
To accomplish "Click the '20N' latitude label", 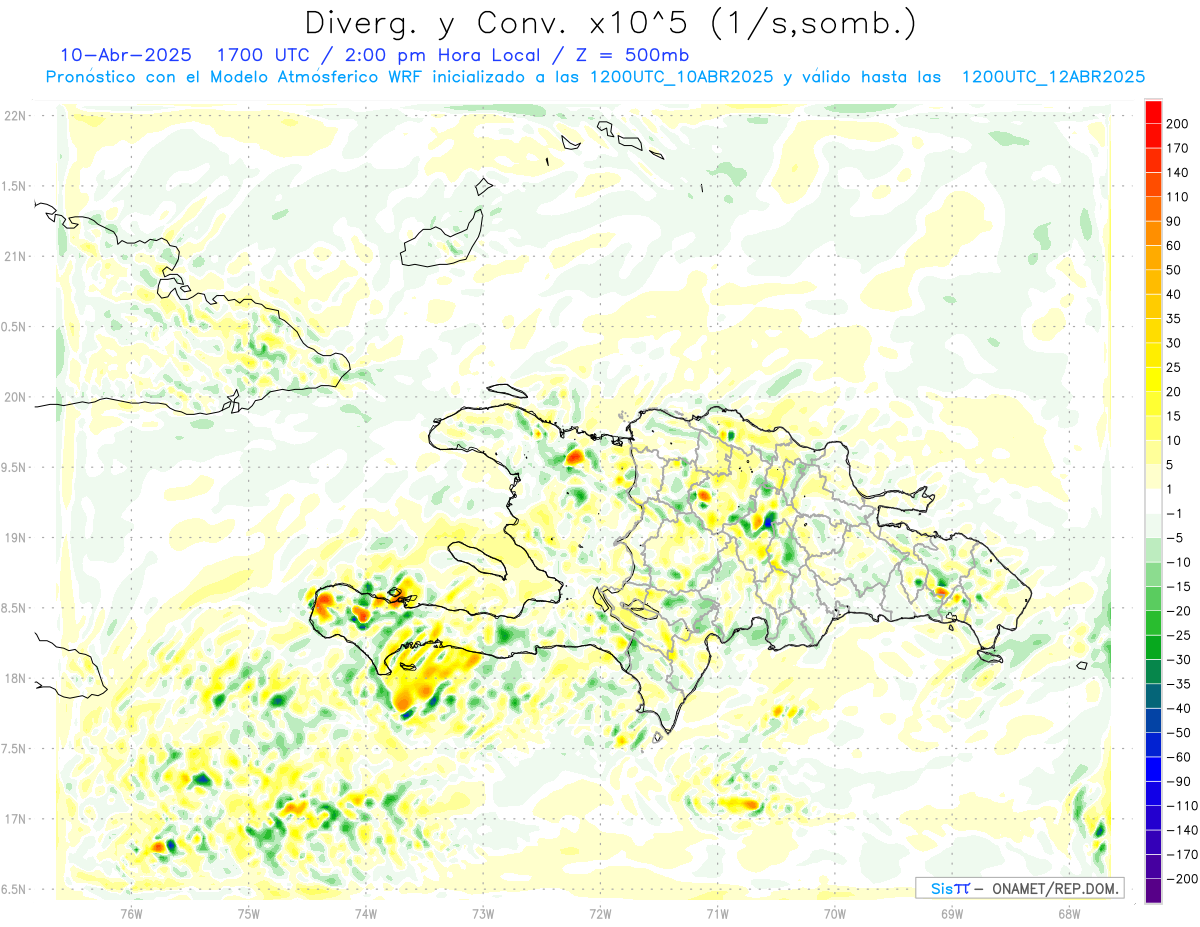I will click(13, 397).
